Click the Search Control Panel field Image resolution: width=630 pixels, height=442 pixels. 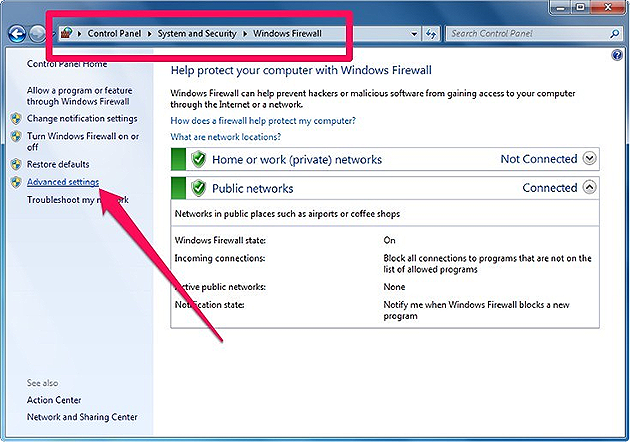pos(530,33)
